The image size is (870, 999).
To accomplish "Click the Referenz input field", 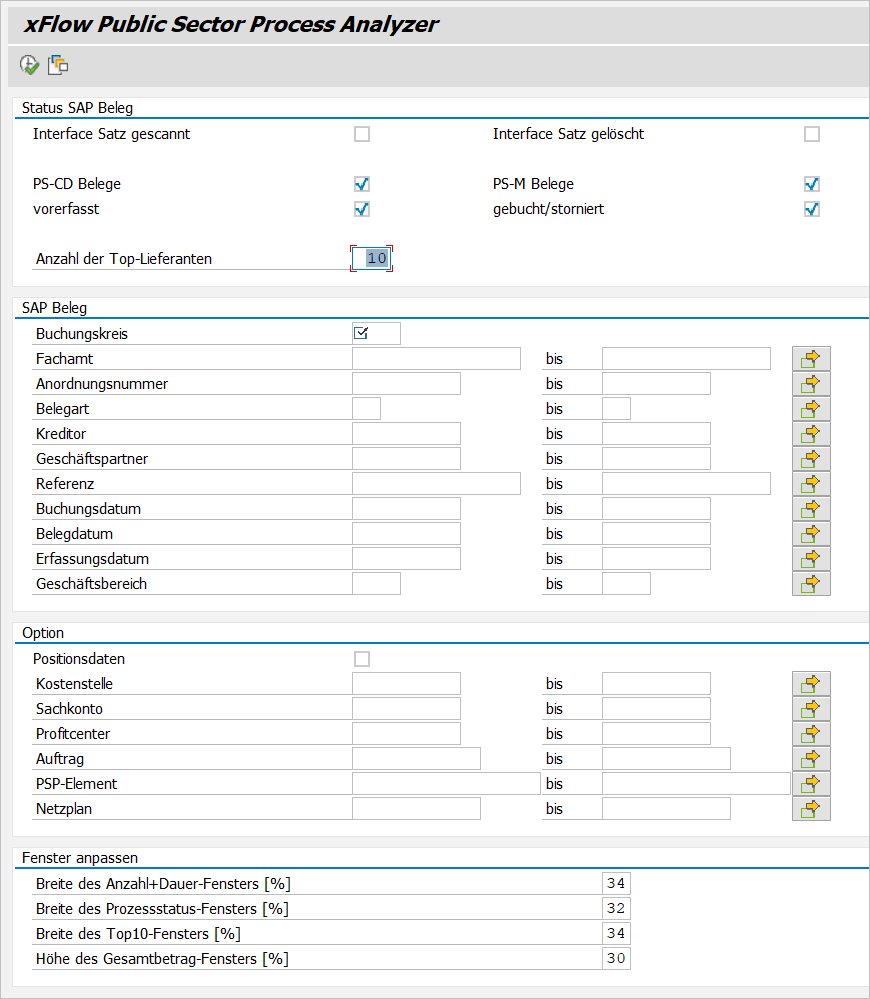I will click(x=435, y=483).
